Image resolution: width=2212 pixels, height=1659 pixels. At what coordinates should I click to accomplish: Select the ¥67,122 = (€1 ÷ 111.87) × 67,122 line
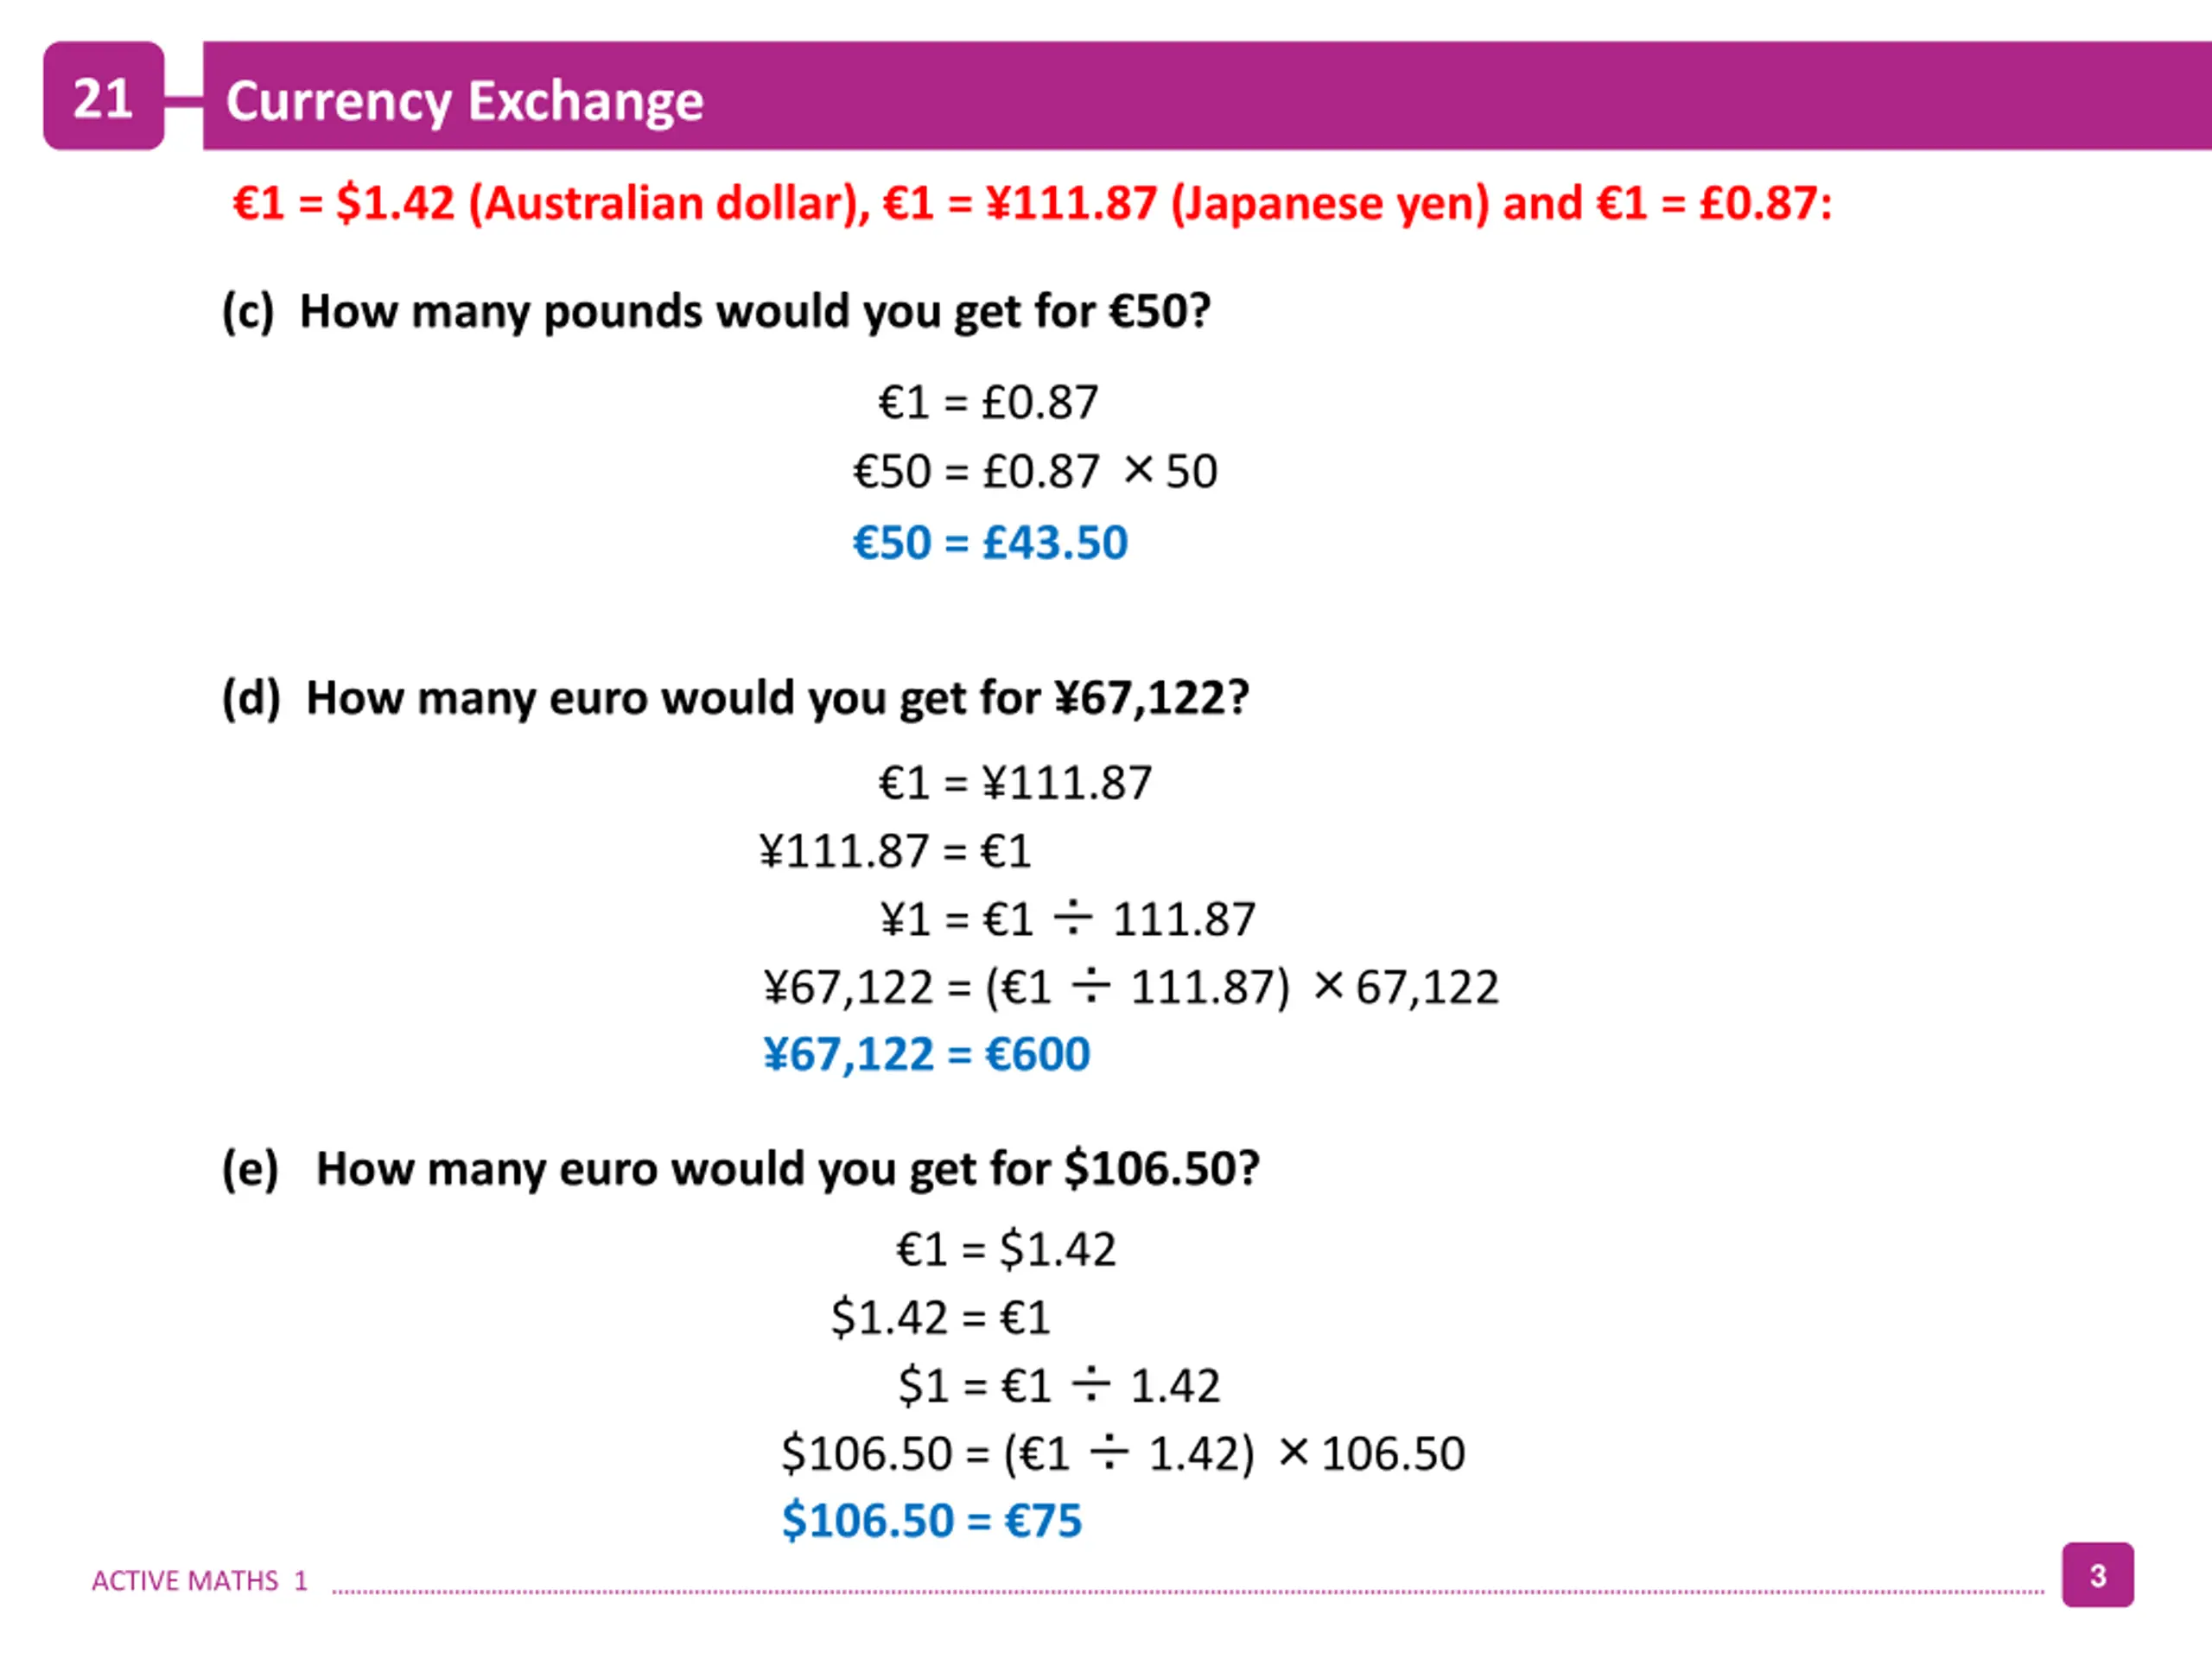(1131, 988)
